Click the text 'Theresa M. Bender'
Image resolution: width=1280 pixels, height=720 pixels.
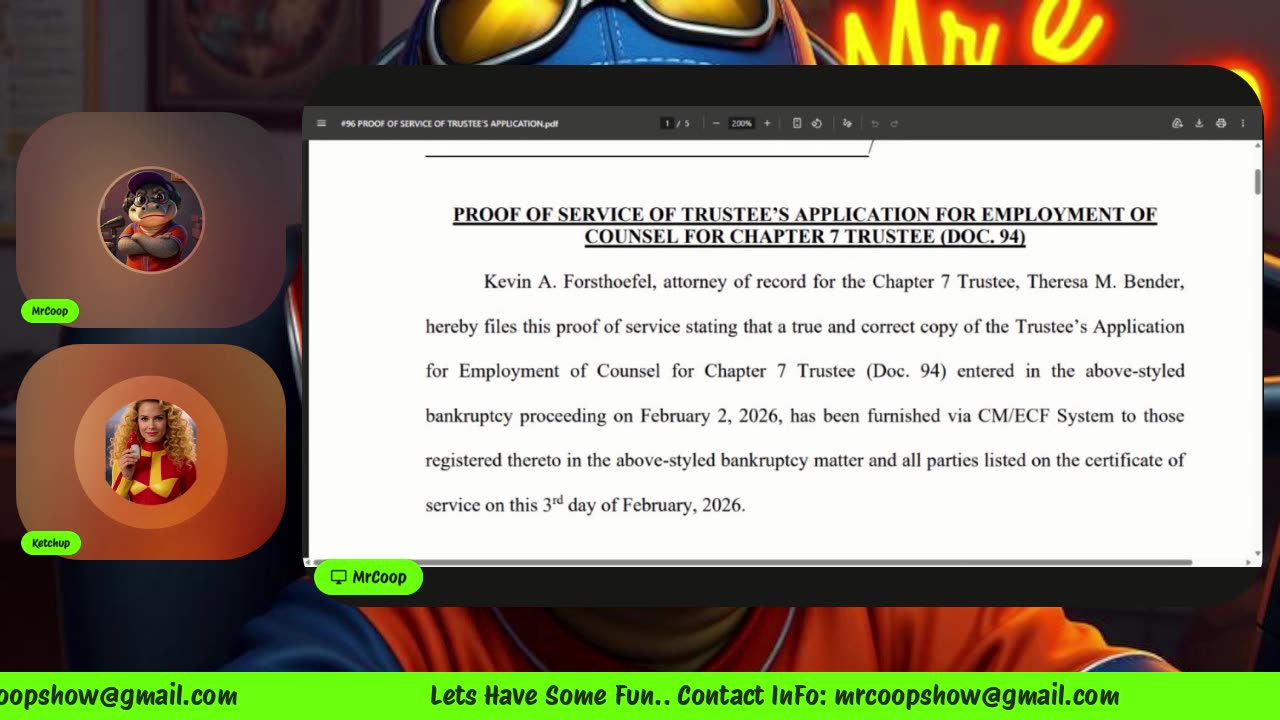click(1105, 282)
